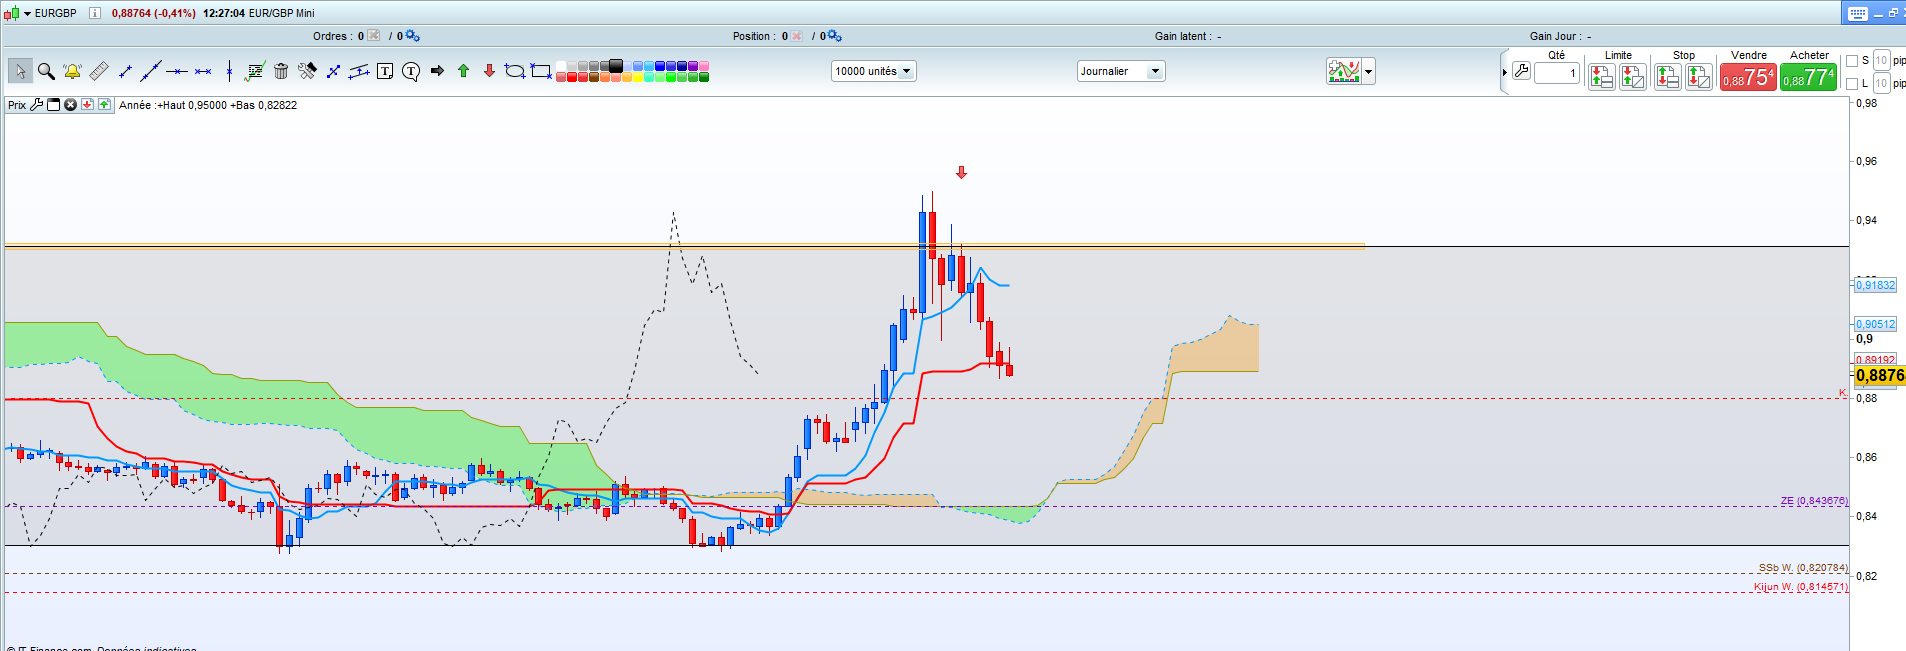Click the red Vendre sell button

pyautogui.click(x=1748, y=77)
